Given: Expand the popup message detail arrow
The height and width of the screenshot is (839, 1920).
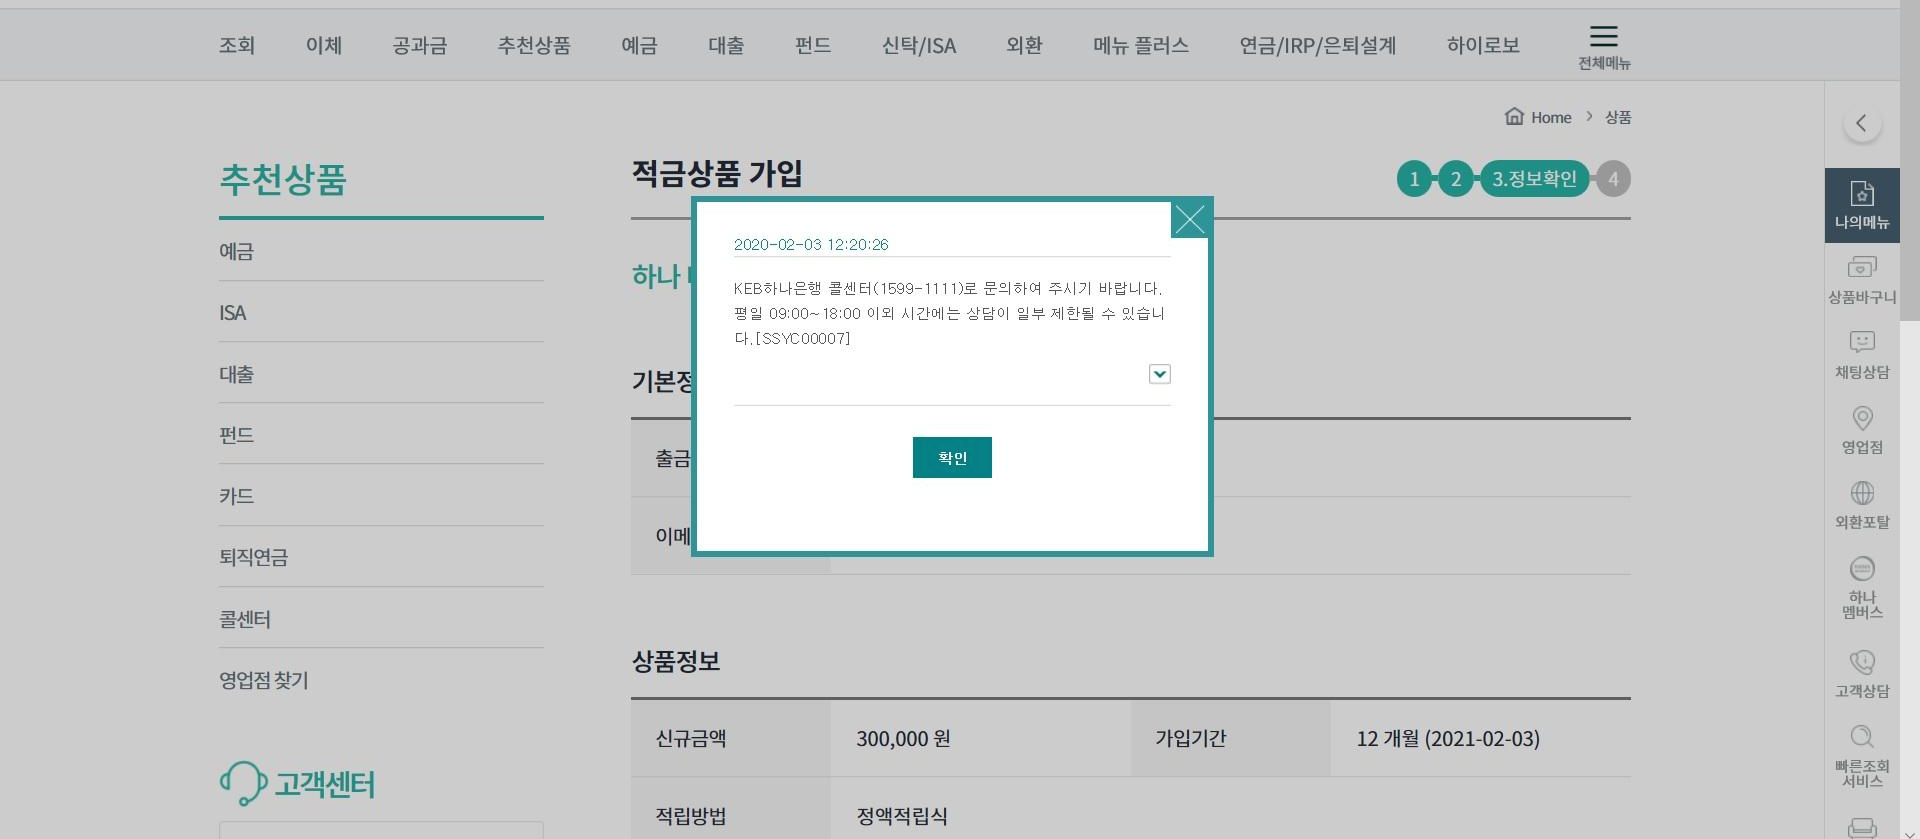Looking at the screenshot, I should pyautogui.click(x=1160, y=374).
